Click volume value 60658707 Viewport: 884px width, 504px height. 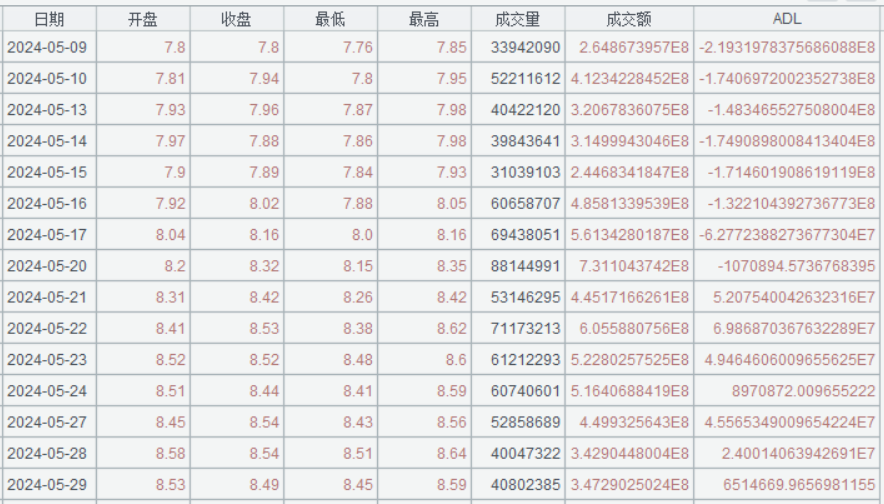(525, 204)
